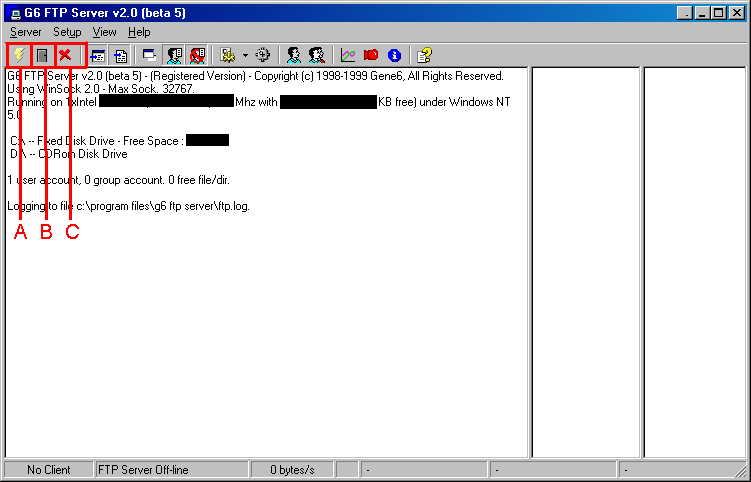Viewport: 751px width, 482px height.
Task: Click the red boxing glove toolbar icon
Action: tap(371, 55)
